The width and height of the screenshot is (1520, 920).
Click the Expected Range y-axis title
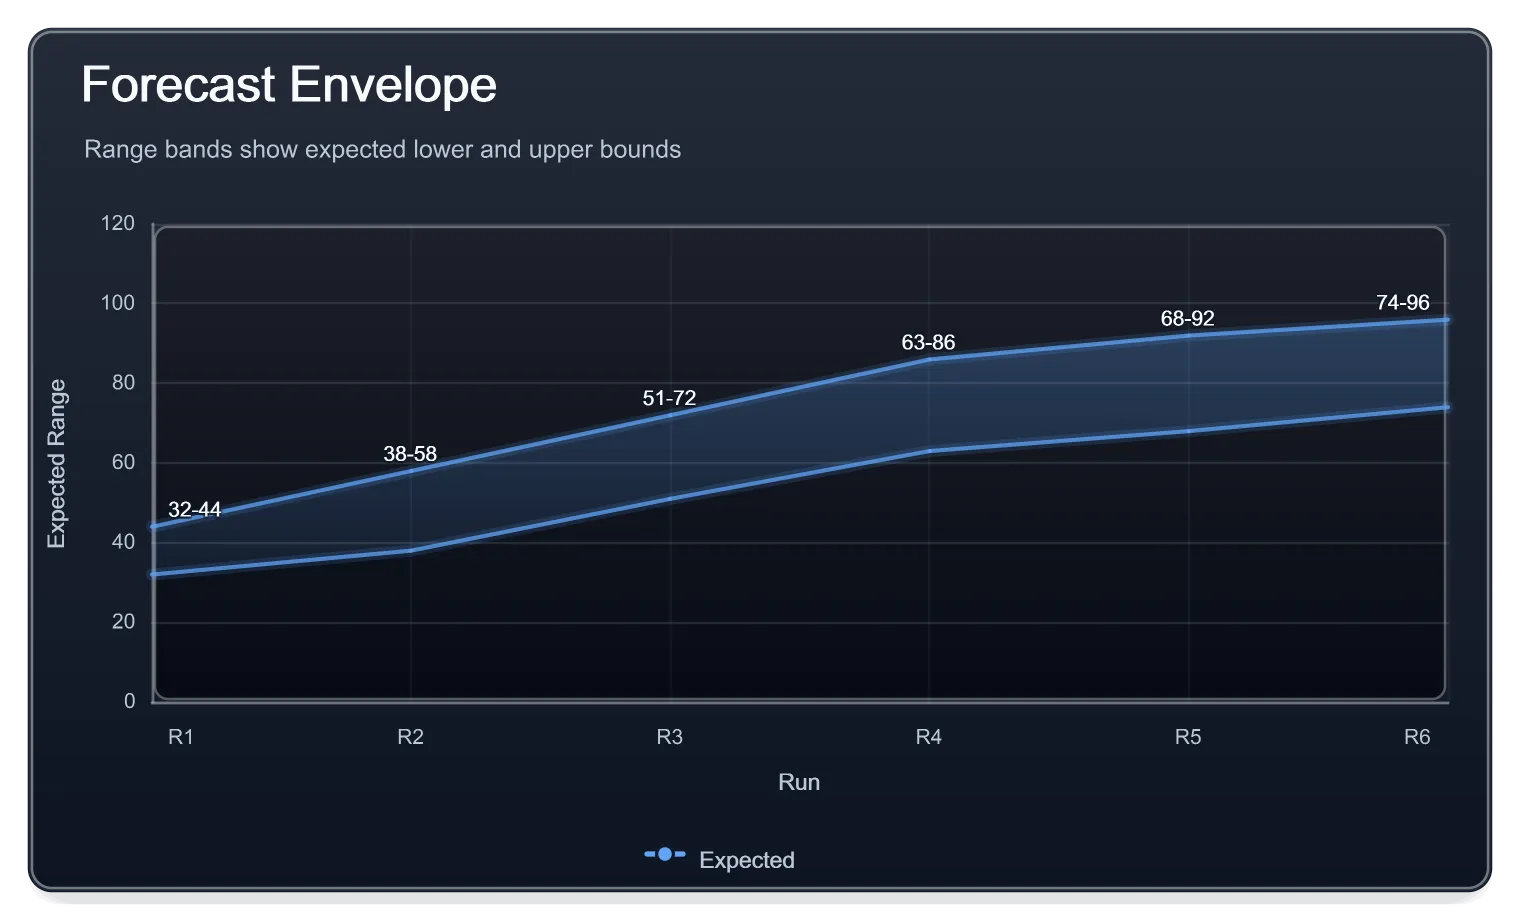click(x=56, y=463)
